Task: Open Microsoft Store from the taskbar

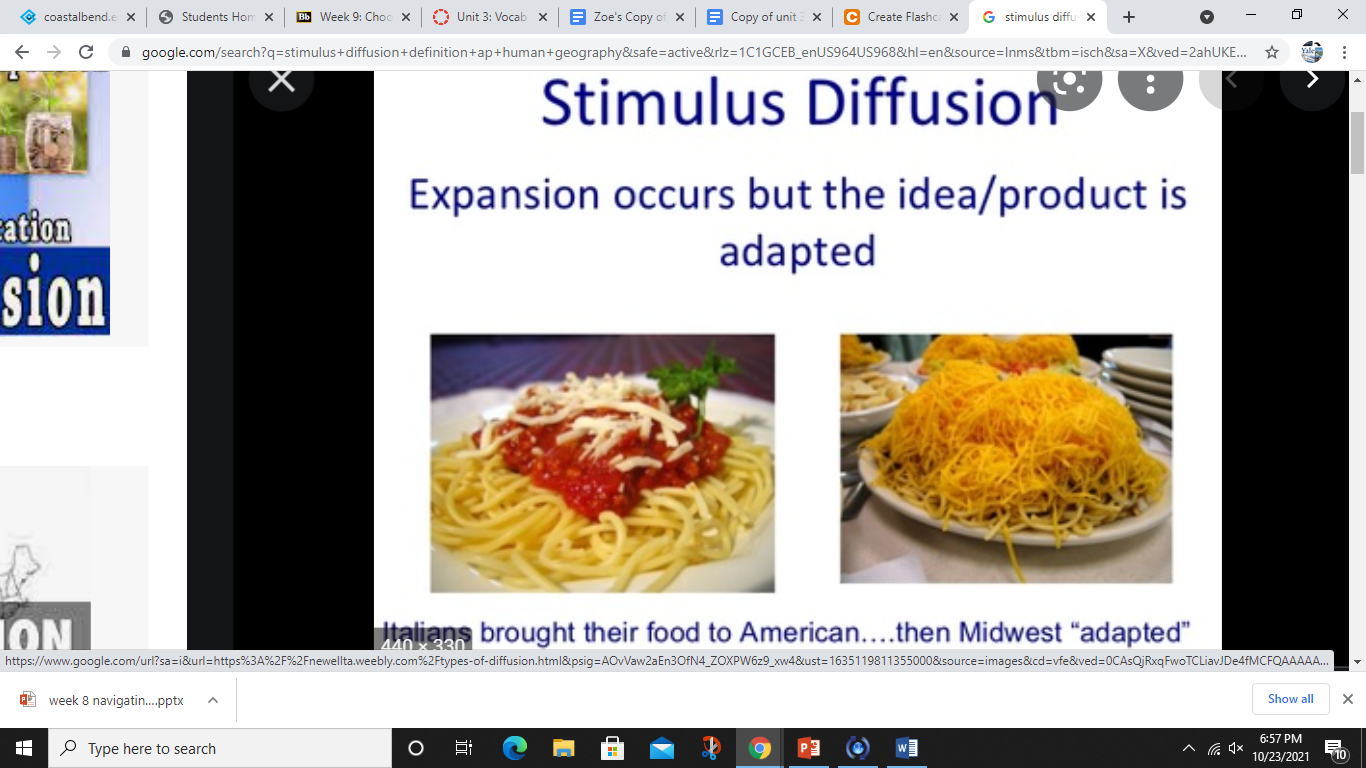Action: [611, 748]
